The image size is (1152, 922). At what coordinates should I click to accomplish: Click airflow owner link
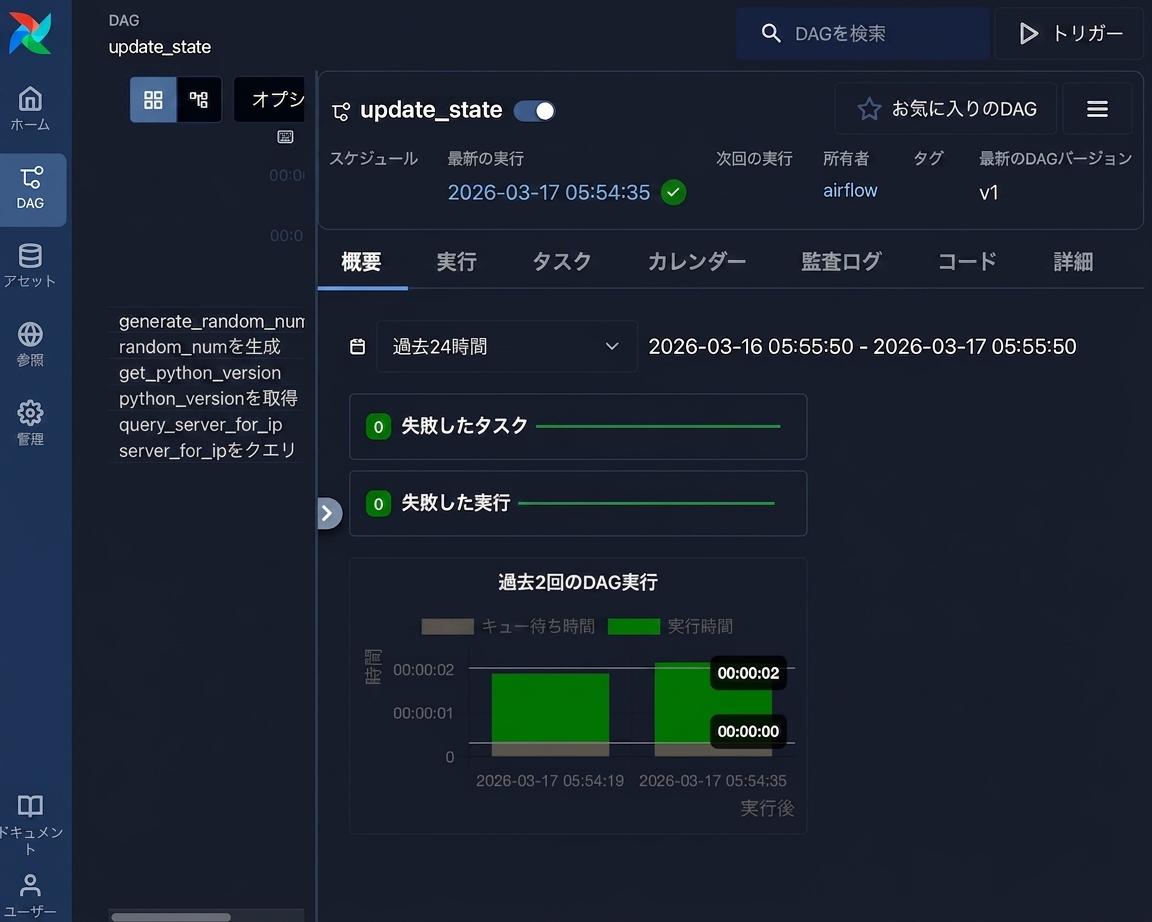850,191
